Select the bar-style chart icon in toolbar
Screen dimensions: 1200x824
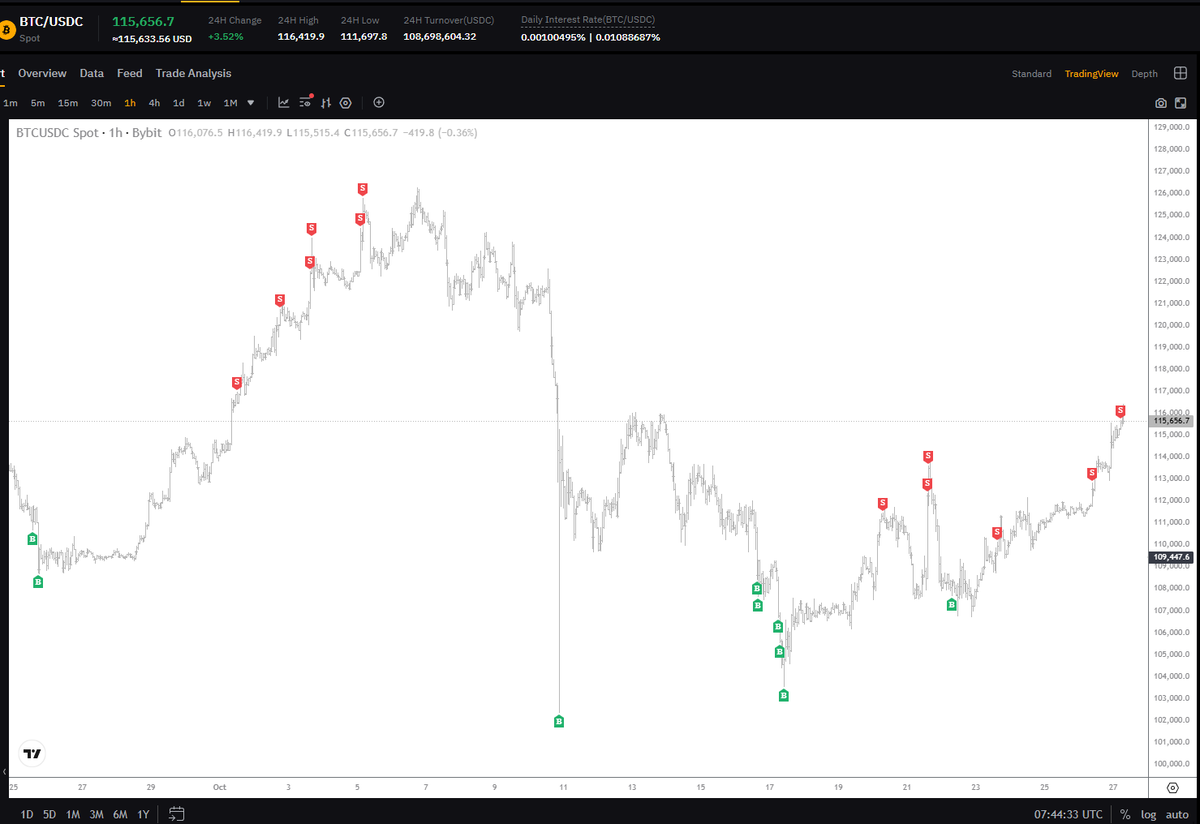(326, 102)
